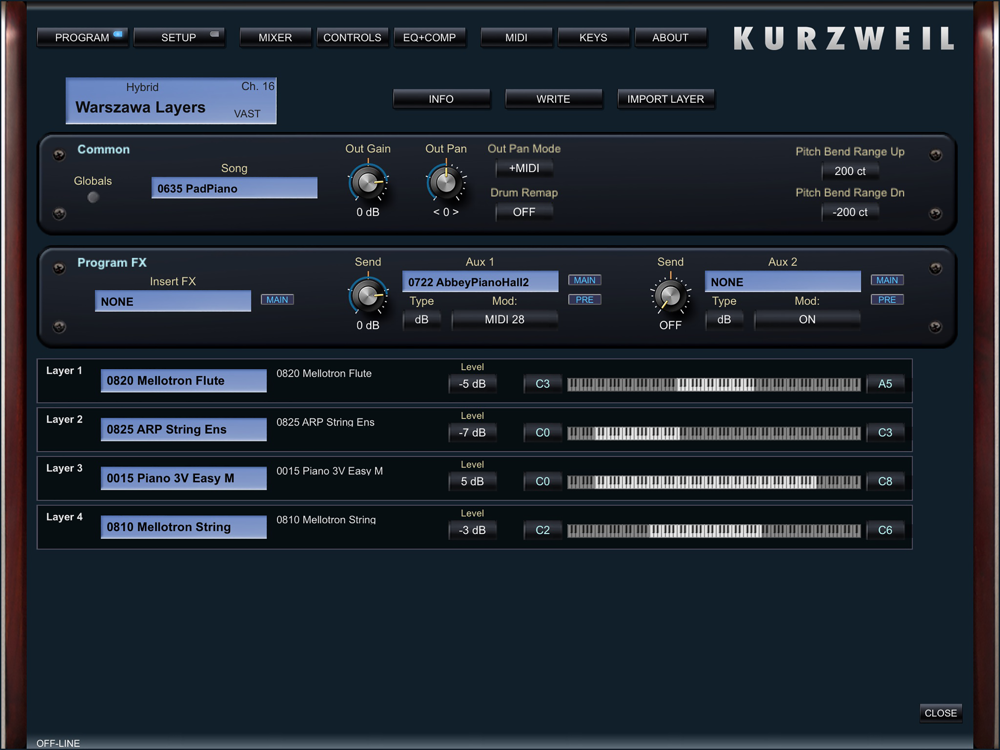1000x750 pixels.
Task: Change Layer 4 low key C2
Action: [543, 530]
